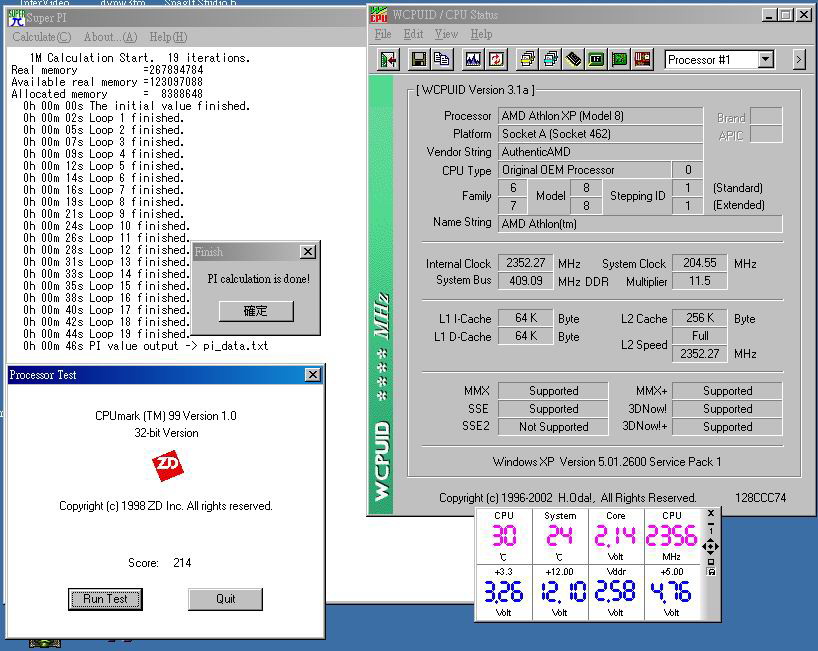This screenshot has width=818, height=651.
Task: Click the four-way move arrows on monitor widget
Action: pos(711,547)
